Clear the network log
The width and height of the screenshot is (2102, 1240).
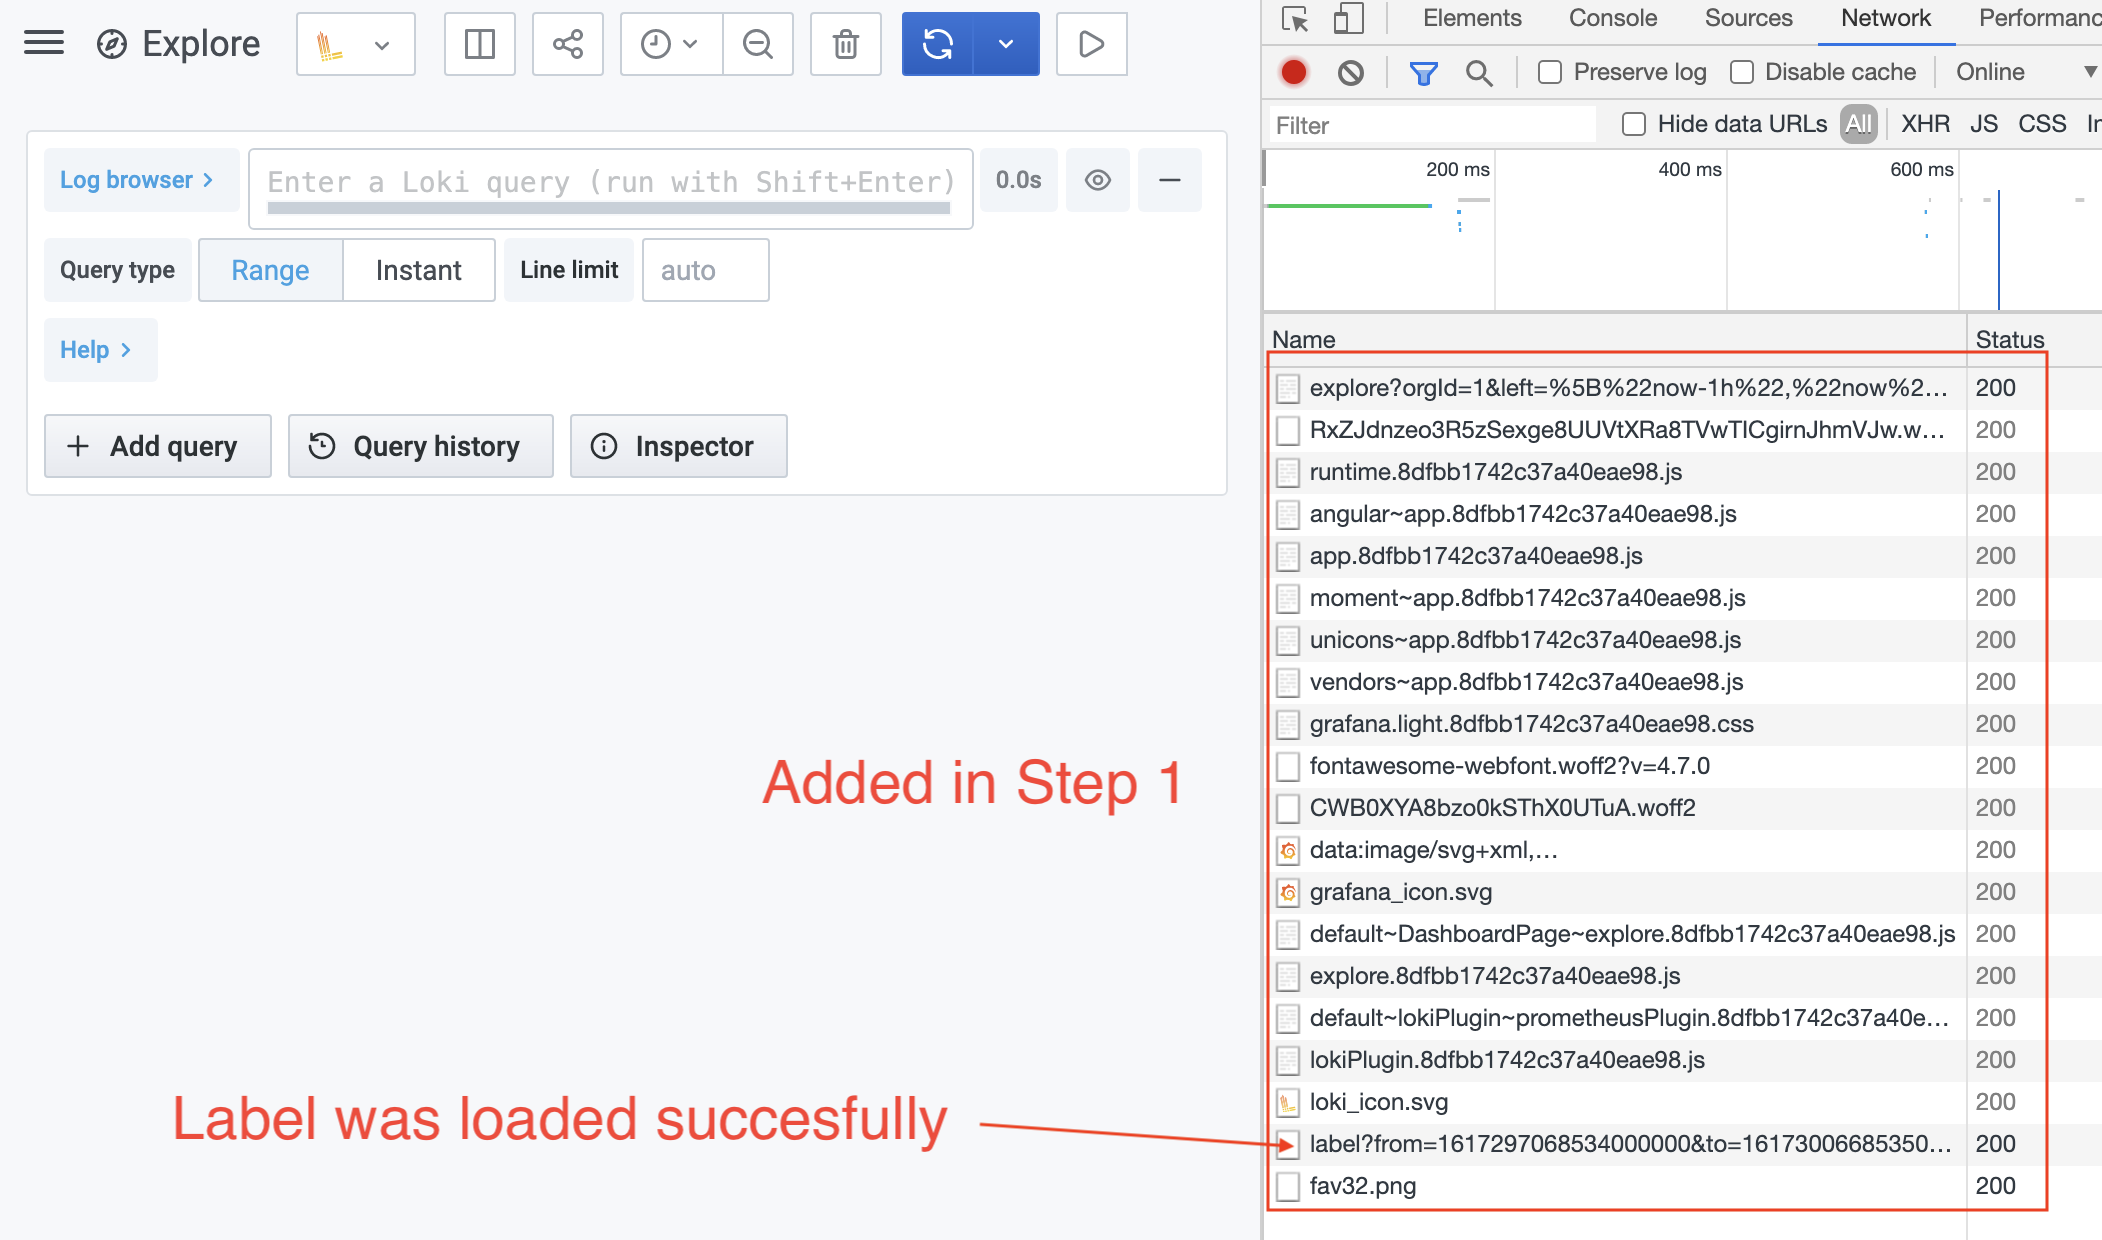(1351, 72)
